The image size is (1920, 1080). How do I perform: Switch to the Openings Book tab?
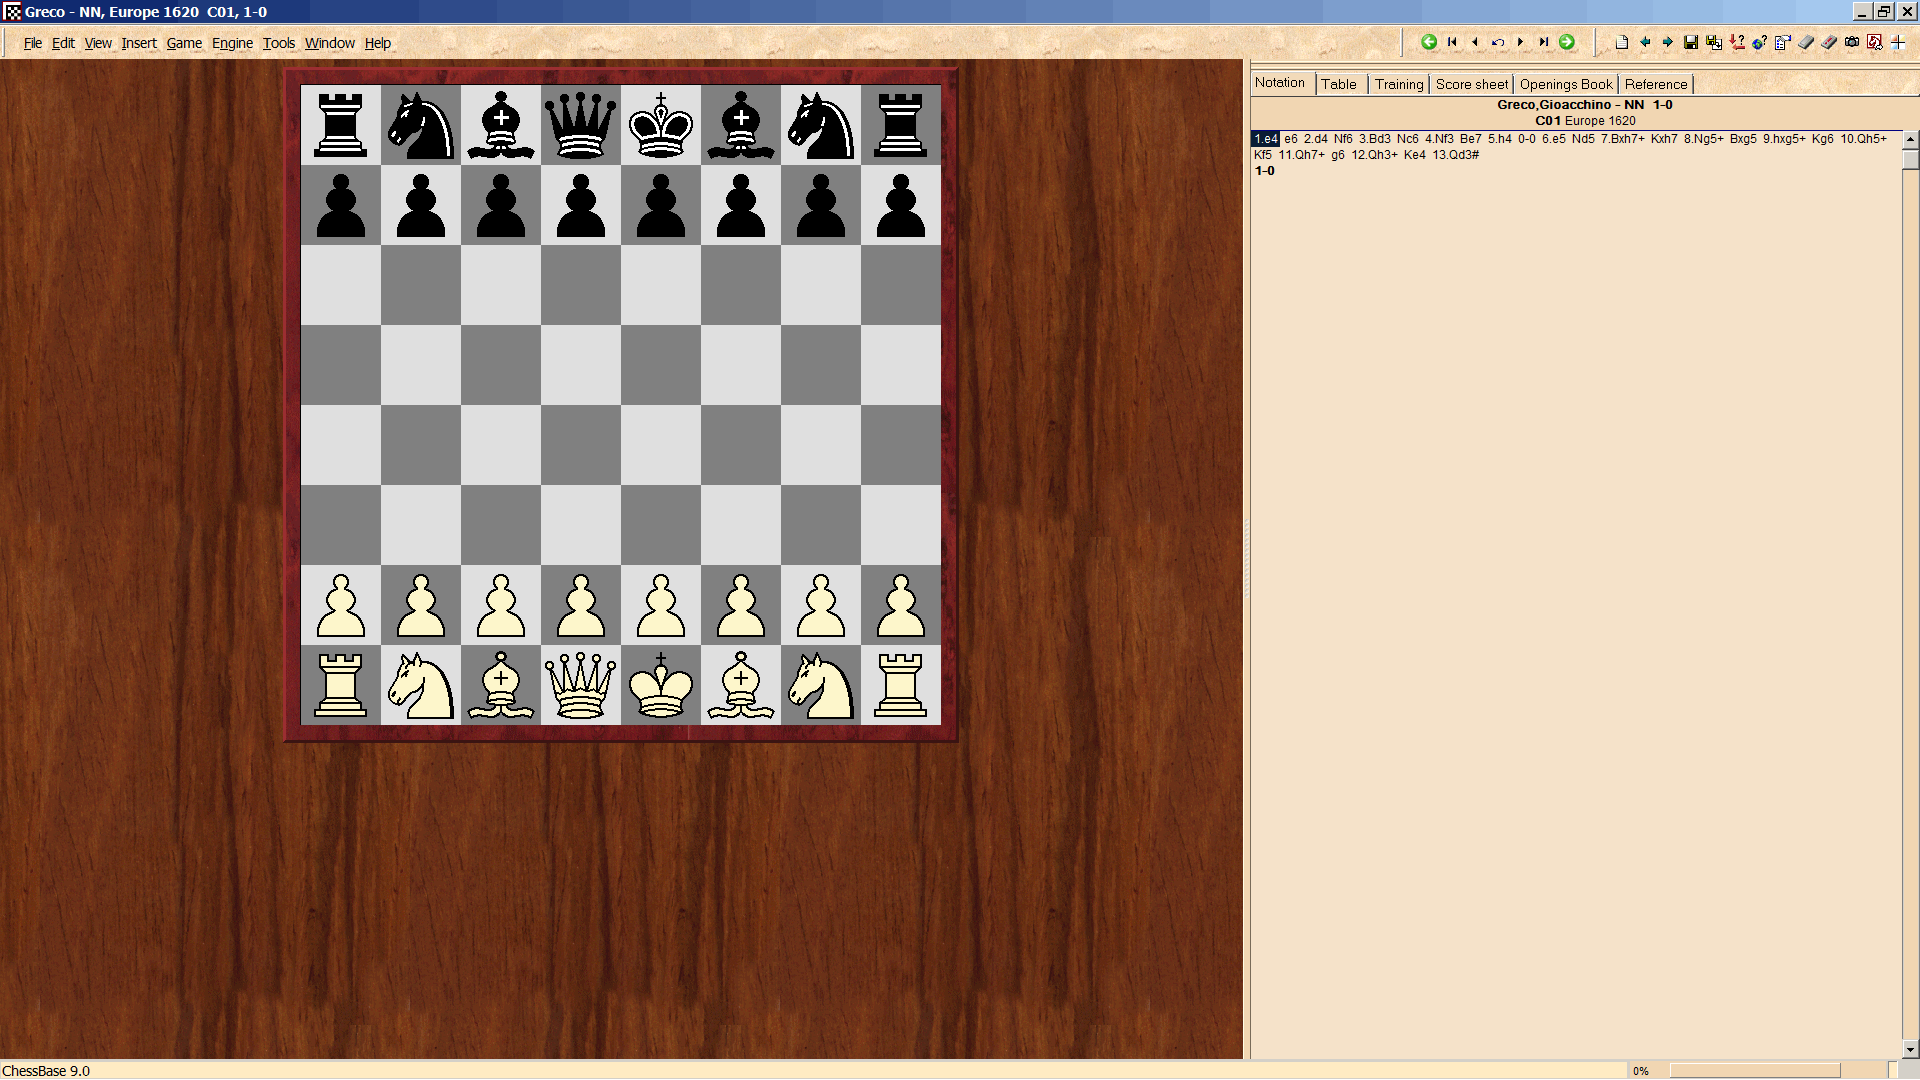tap(1566, 84)
